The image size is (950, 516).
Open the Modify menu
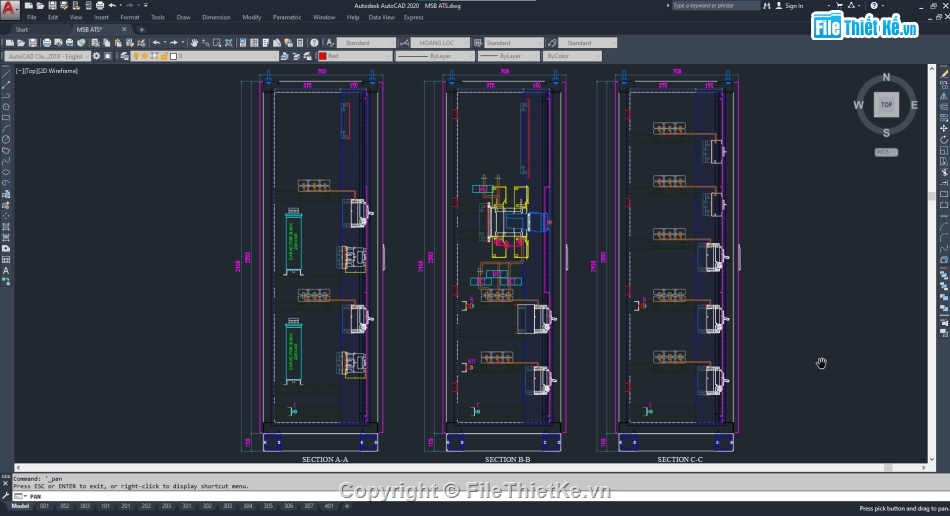pos(251,18)
